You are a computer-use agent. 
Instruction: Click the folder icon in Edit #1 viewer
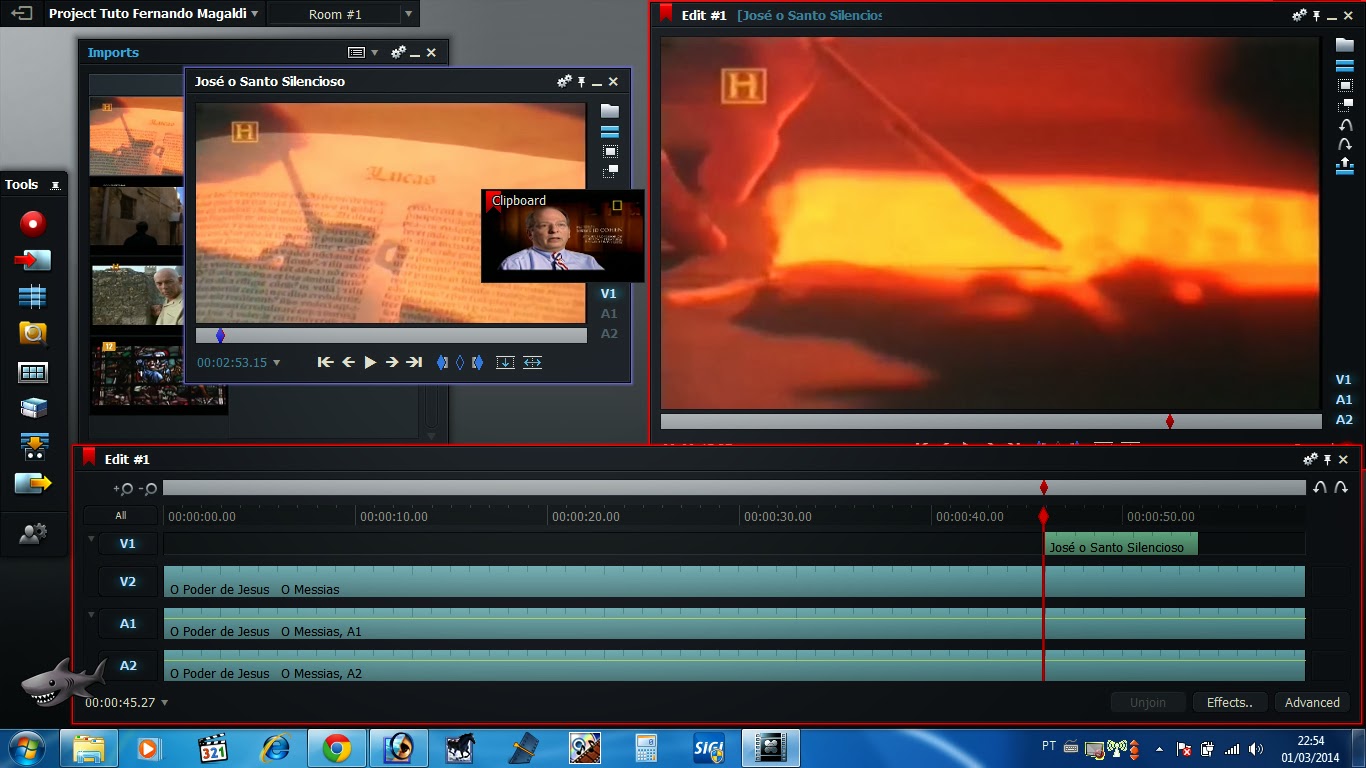point(1345,45)
